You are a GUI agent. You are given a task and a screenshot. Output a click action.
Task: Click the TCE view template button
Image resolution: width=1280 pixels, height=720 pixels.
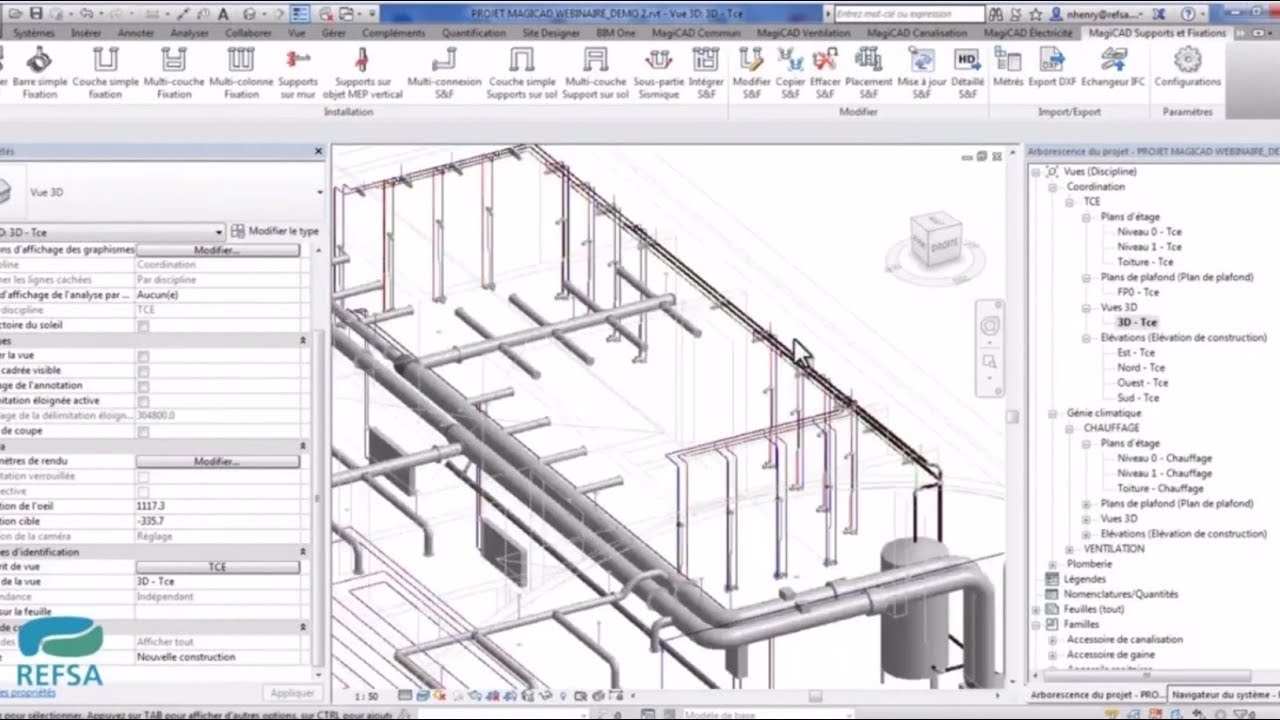217,567
